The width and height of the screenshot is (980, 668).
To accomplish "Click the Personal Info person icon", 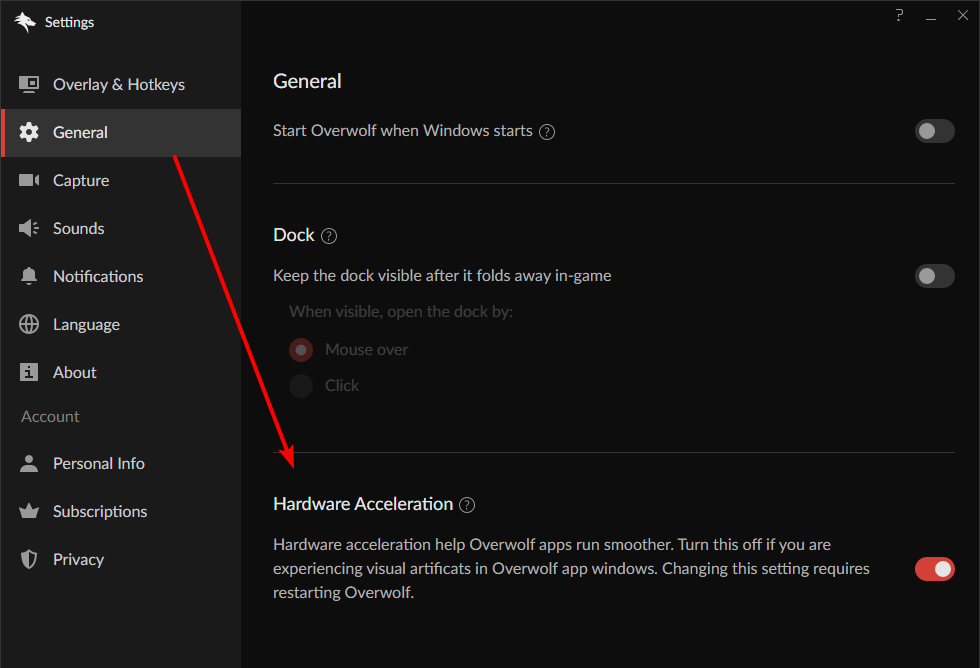I will point(29,464).
